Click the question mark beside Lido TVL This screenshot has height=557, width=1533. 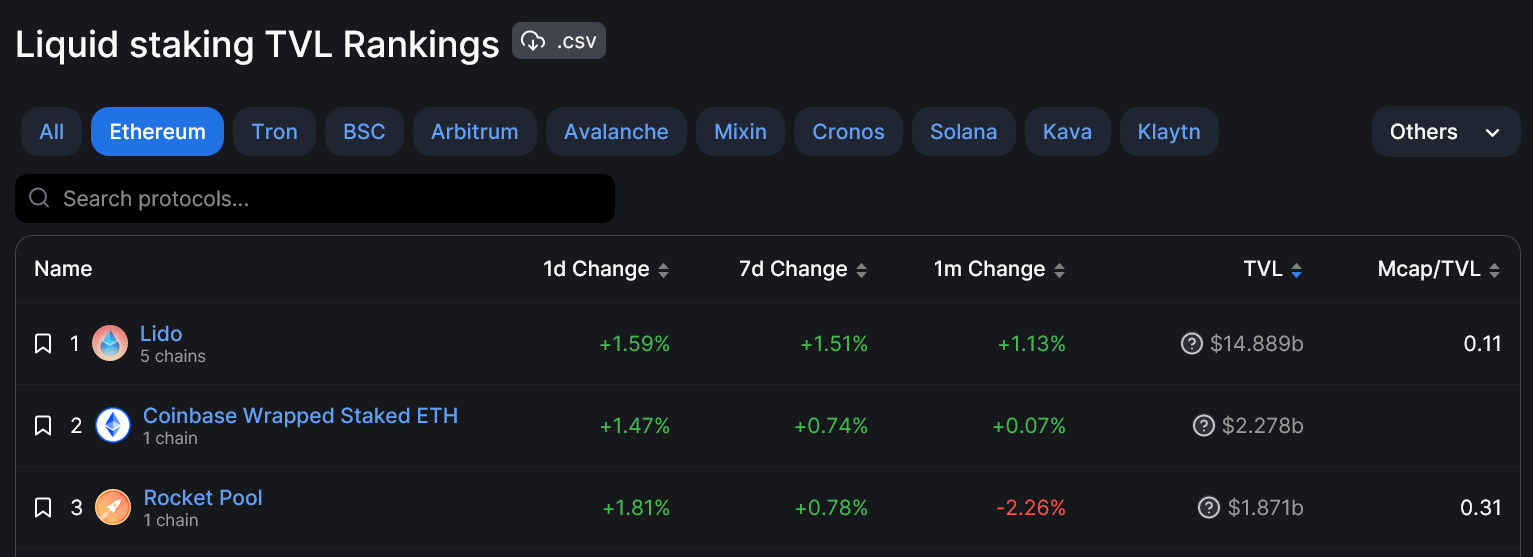pyautogui.click(x=1191, y=344)
